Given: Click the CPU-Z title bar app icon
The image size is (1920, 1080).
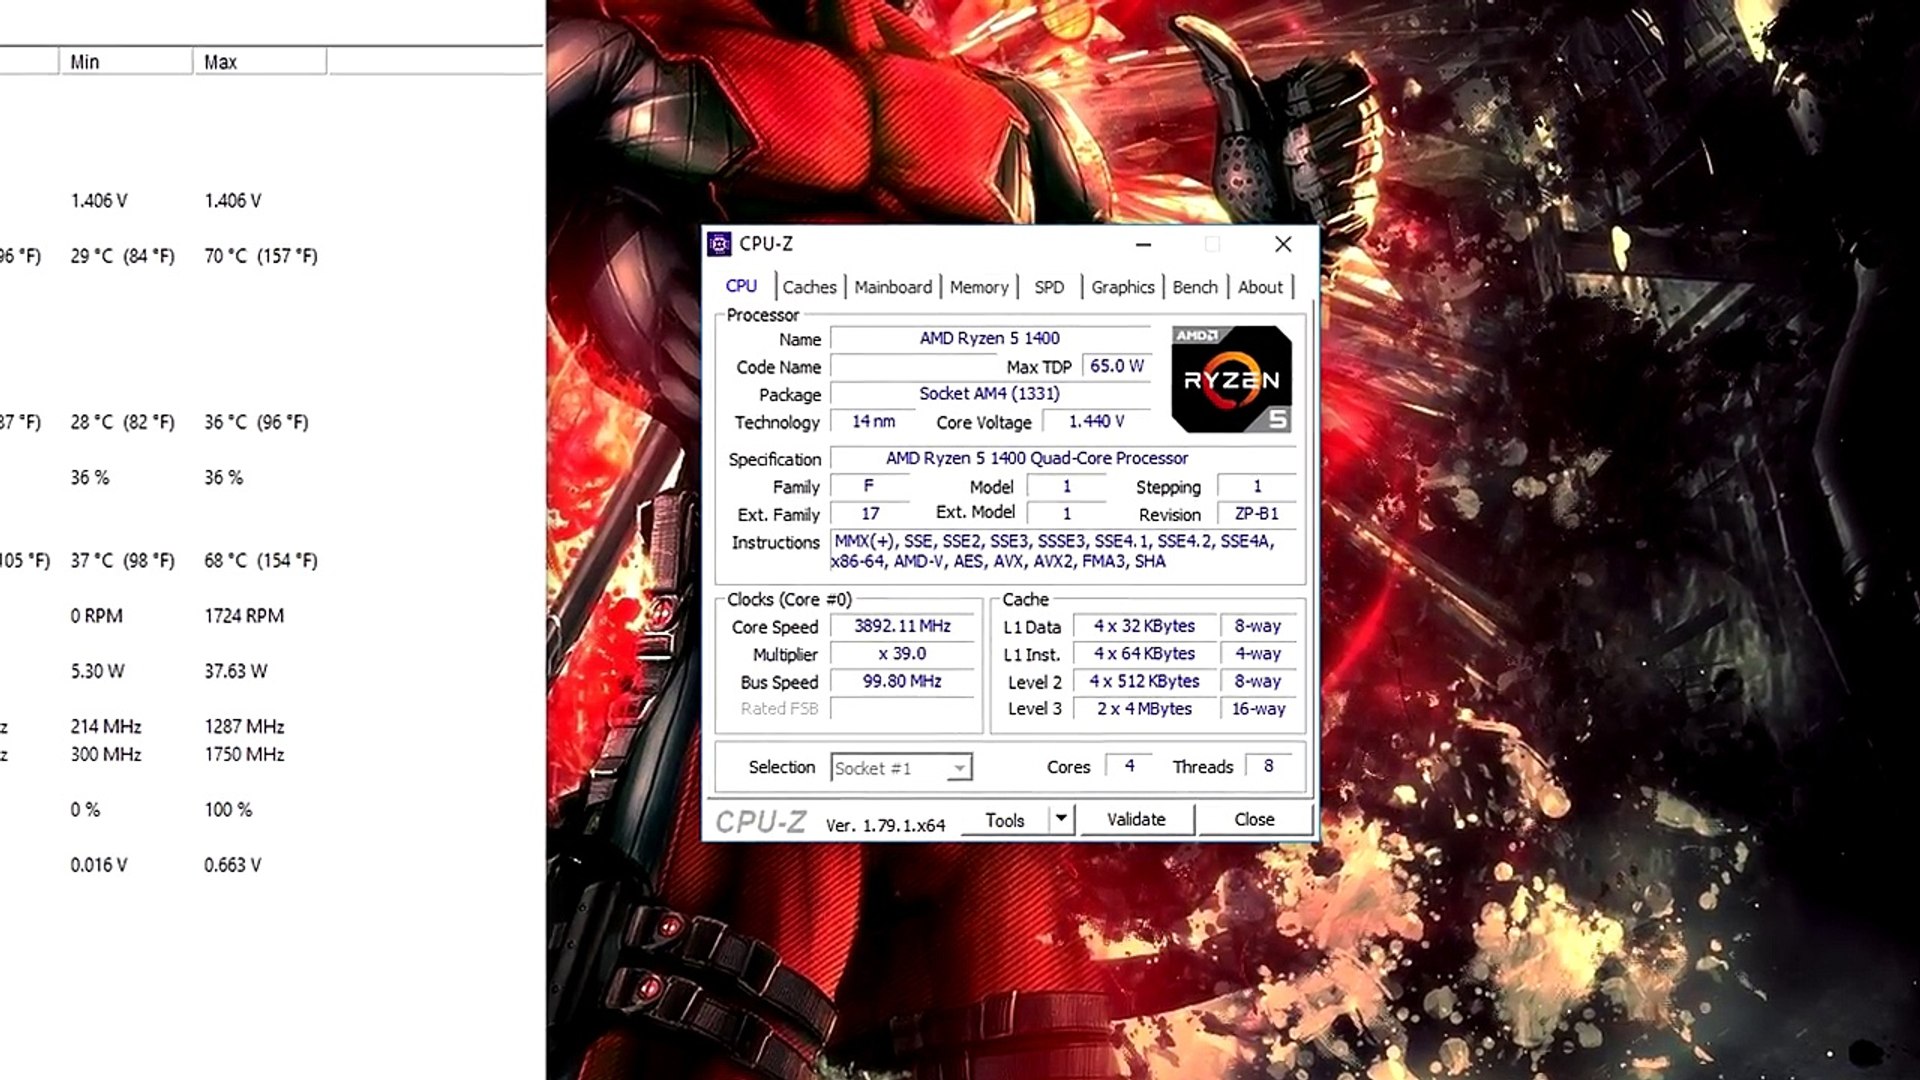Looking at the screenshot, I should coord(719,244).
